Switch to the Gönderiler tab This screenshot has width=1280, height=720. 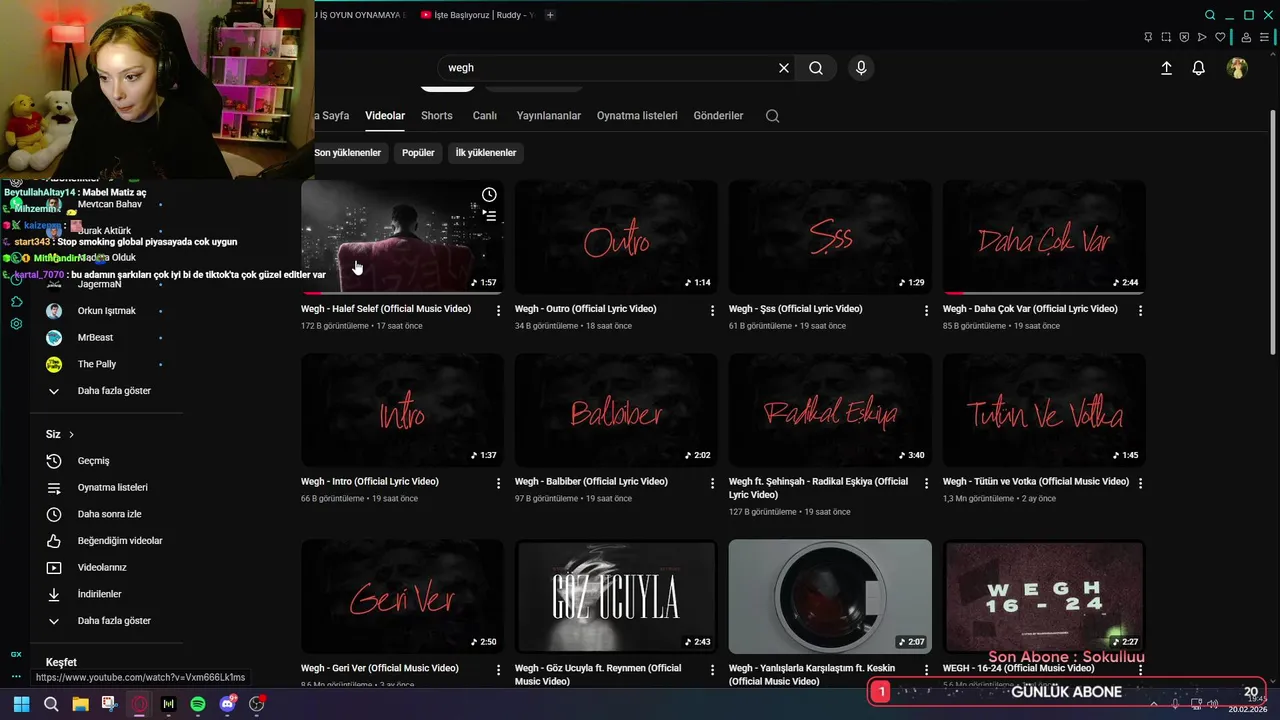pos(718,116)
